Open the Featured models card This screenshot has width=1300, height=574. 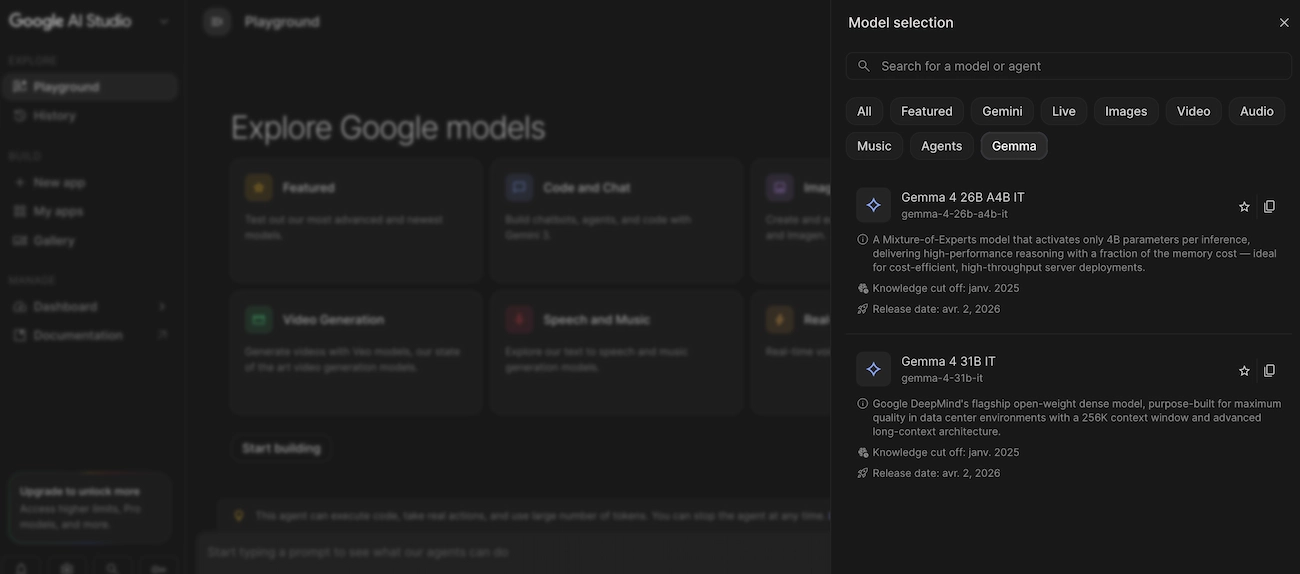click(x=356, y=220)
